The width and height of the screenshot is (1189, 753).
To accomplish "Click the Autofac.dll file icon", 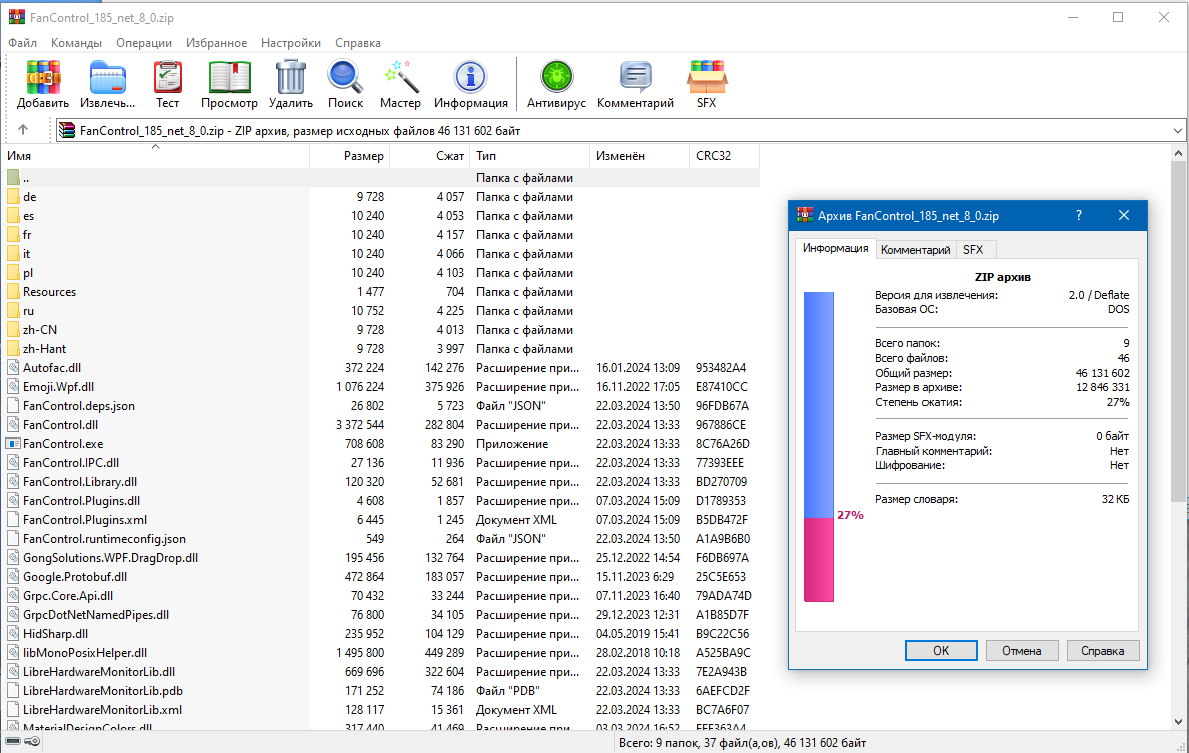I will (13, 368).
